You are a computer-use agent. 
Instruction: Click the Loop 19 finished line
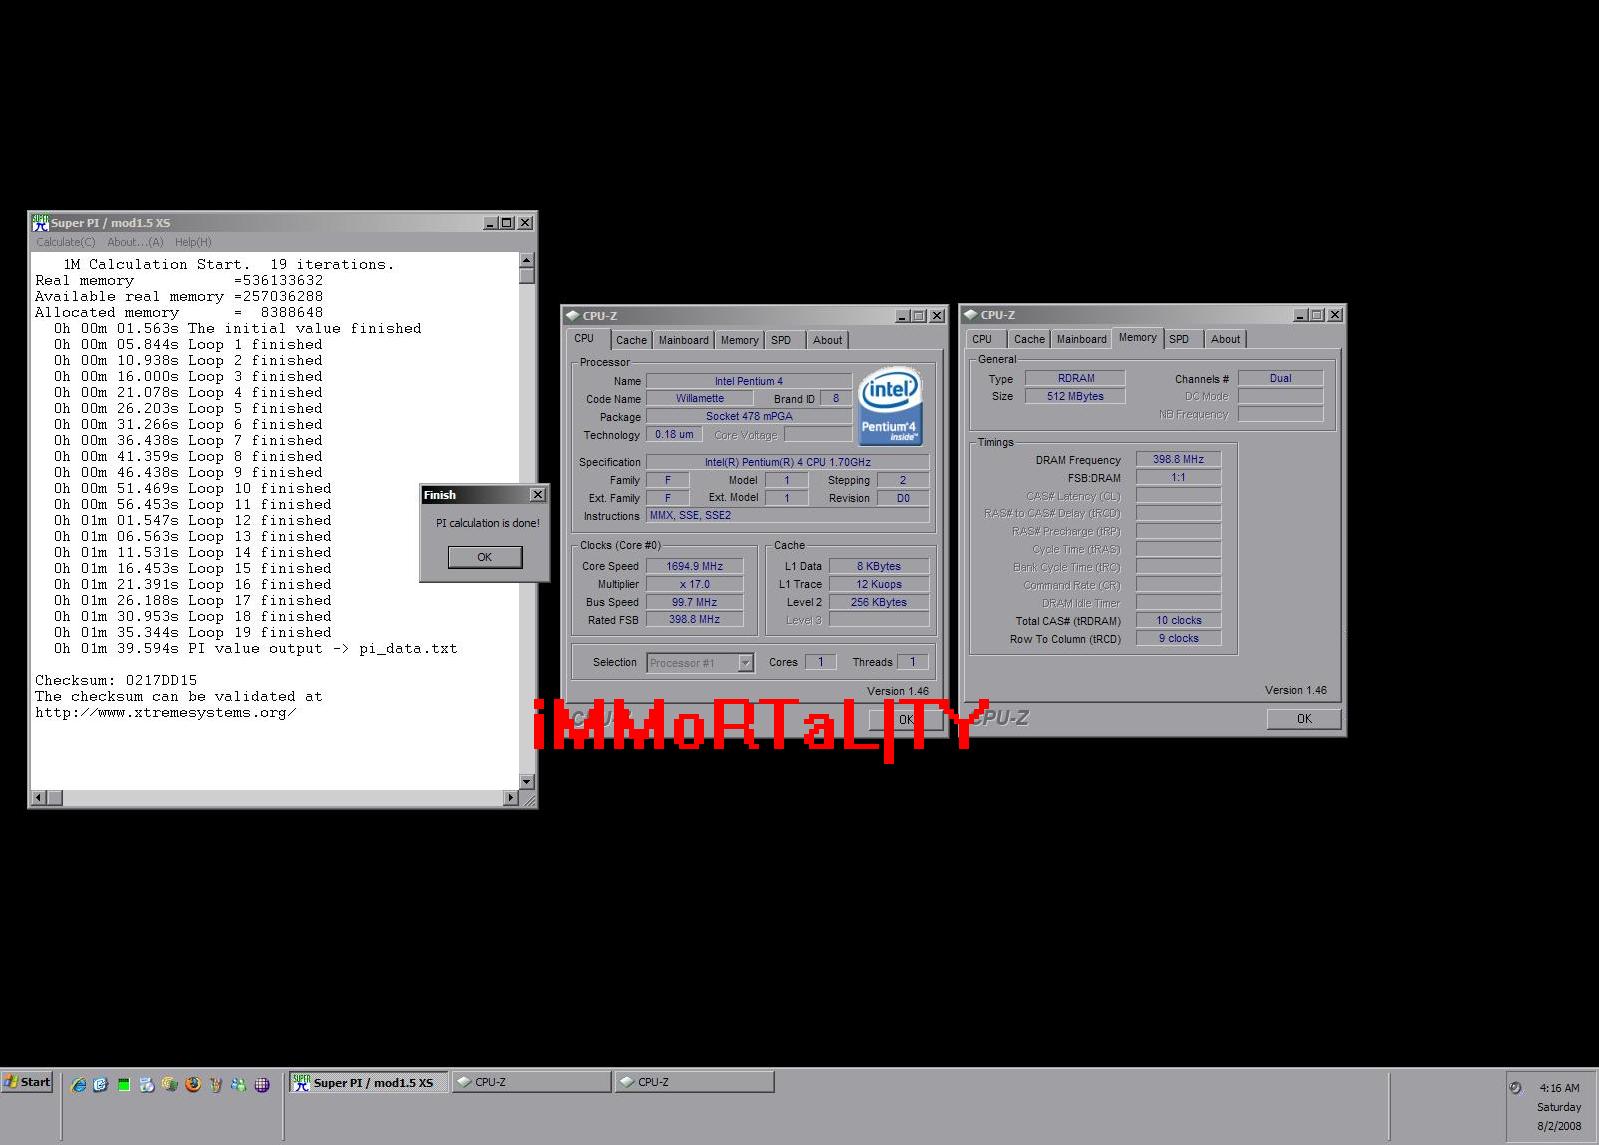(x=192, y=632)
